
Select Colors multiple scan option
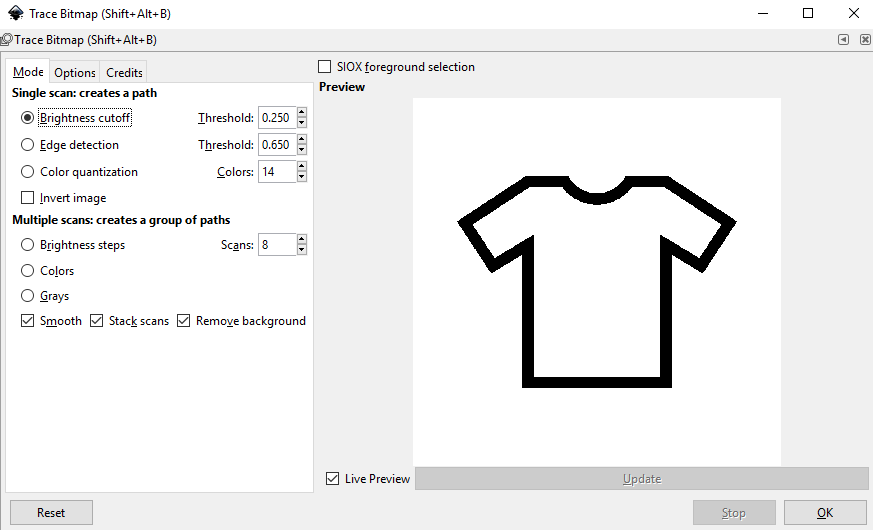[27, 271]
